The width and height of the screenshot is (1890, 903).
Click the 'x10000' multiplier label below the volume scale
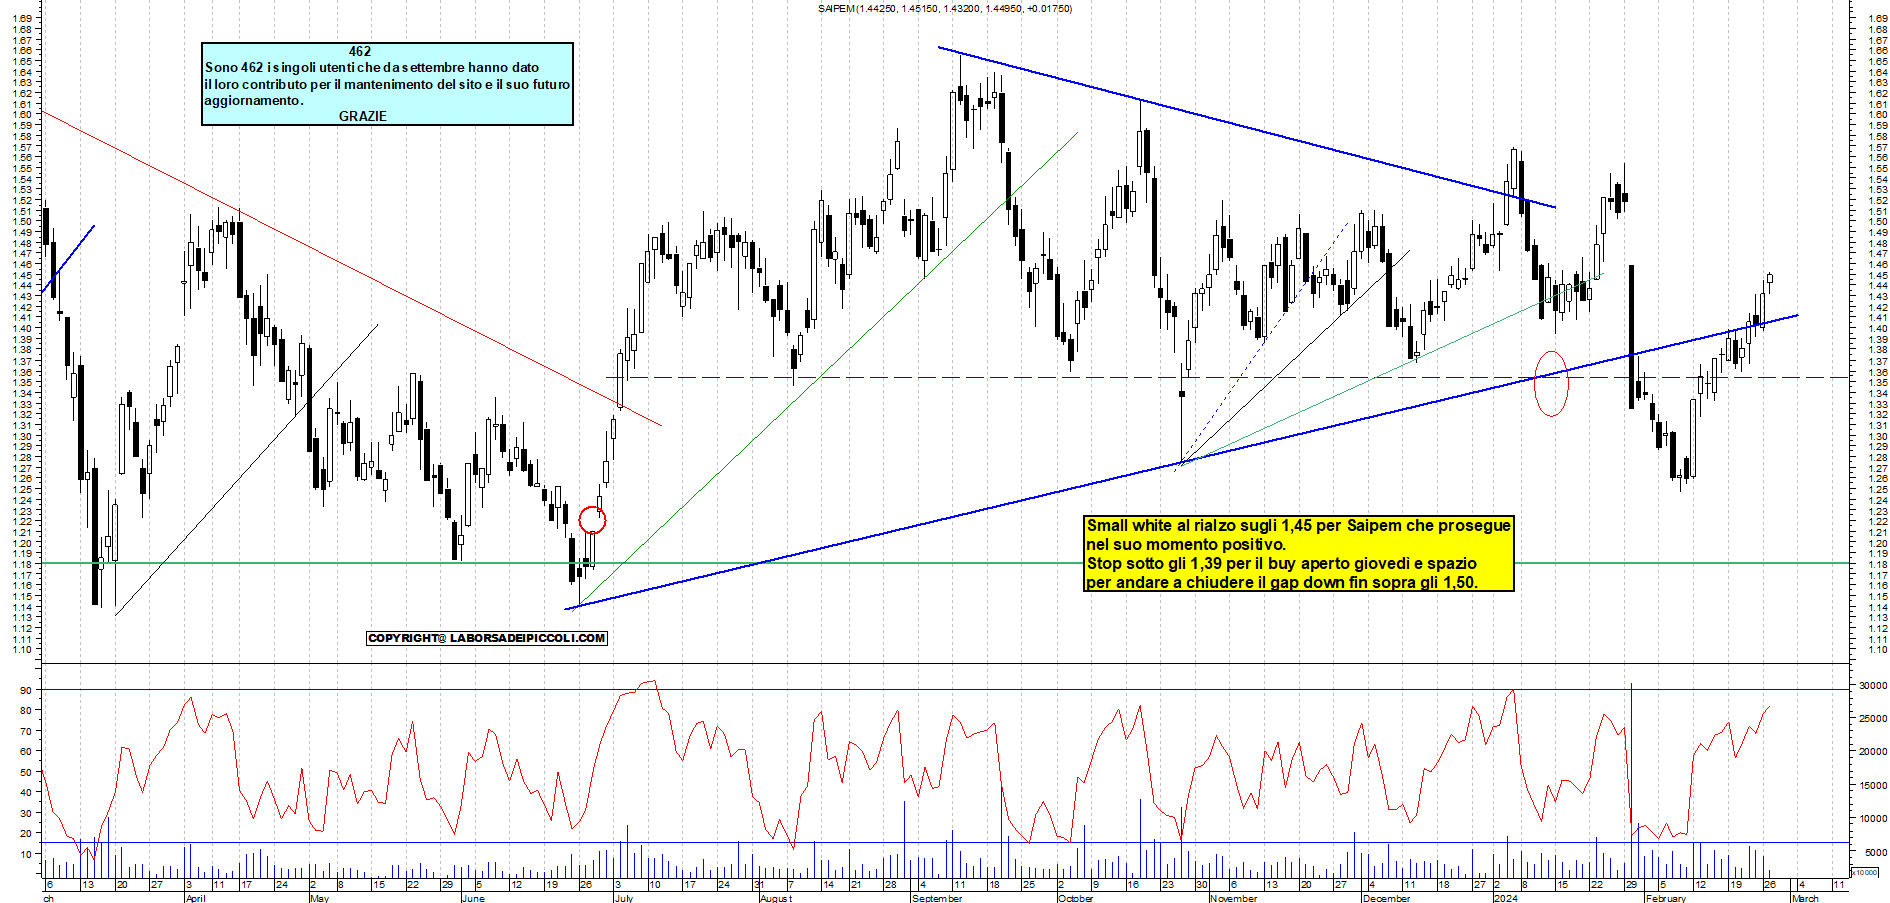click(x=1864, y=872)
